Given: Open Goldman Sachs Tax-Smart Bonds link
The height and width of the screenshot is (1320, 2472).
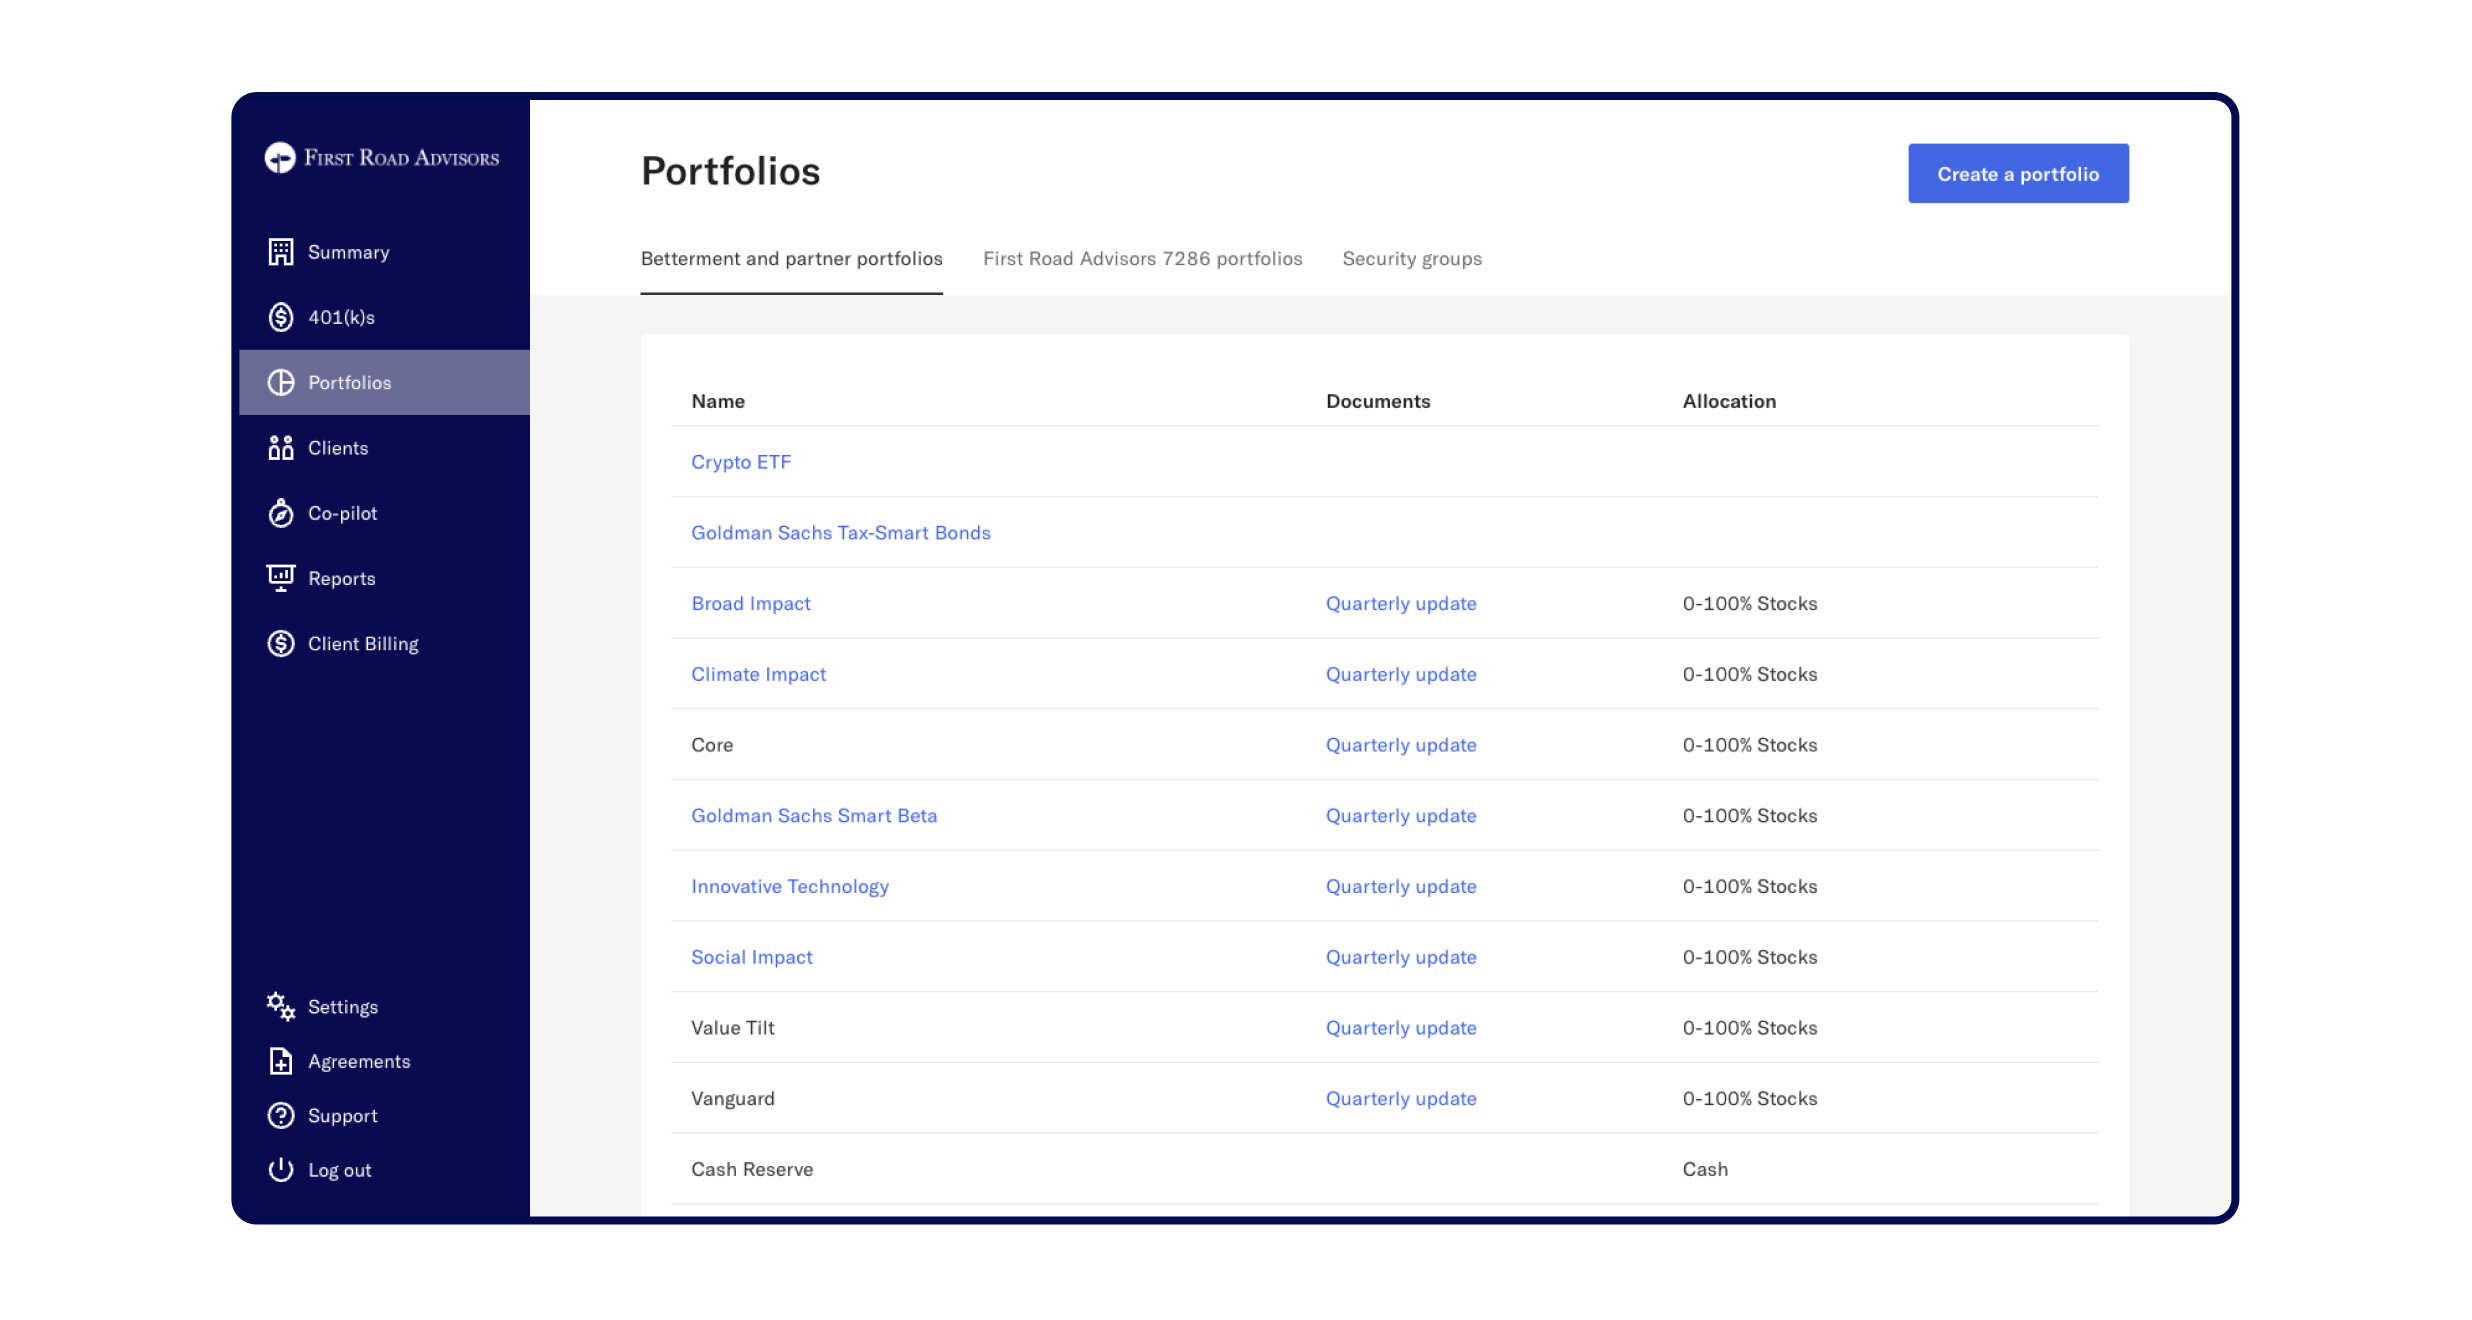Looking at the screenshot, I should click(841, 533).
